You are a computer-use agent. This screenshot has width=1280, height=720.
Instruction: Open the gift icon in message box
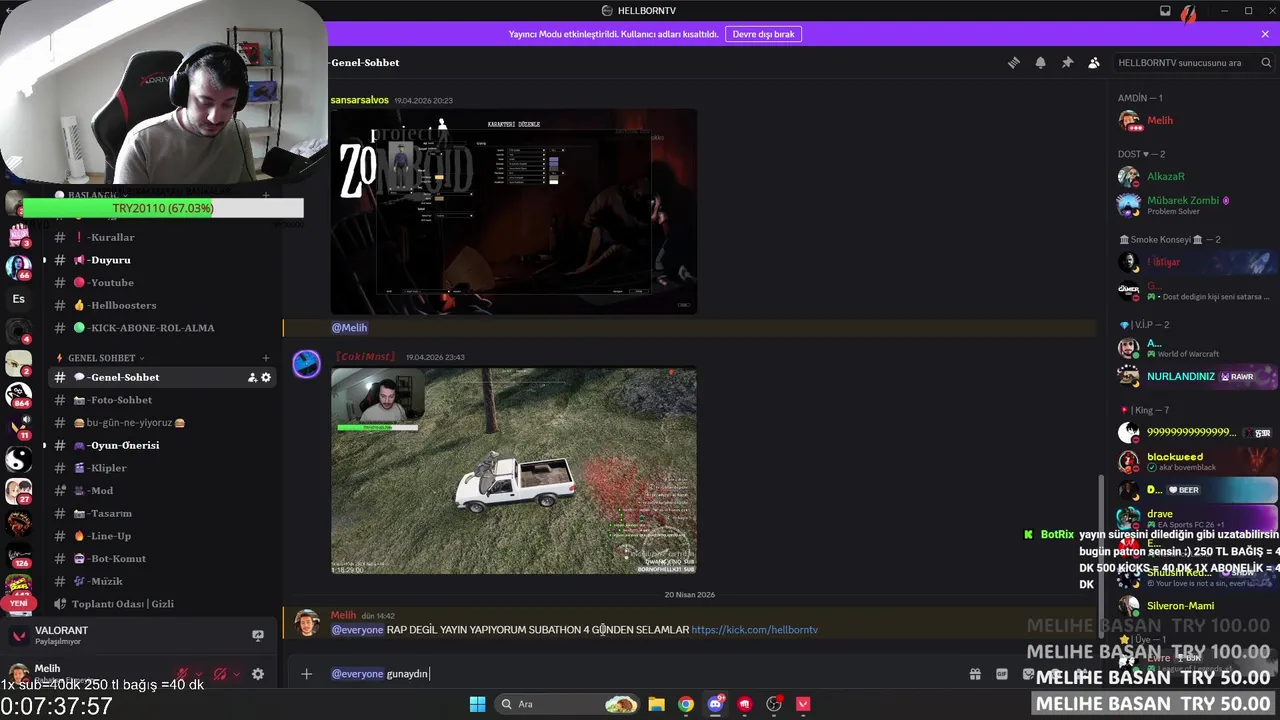point(975,674)
